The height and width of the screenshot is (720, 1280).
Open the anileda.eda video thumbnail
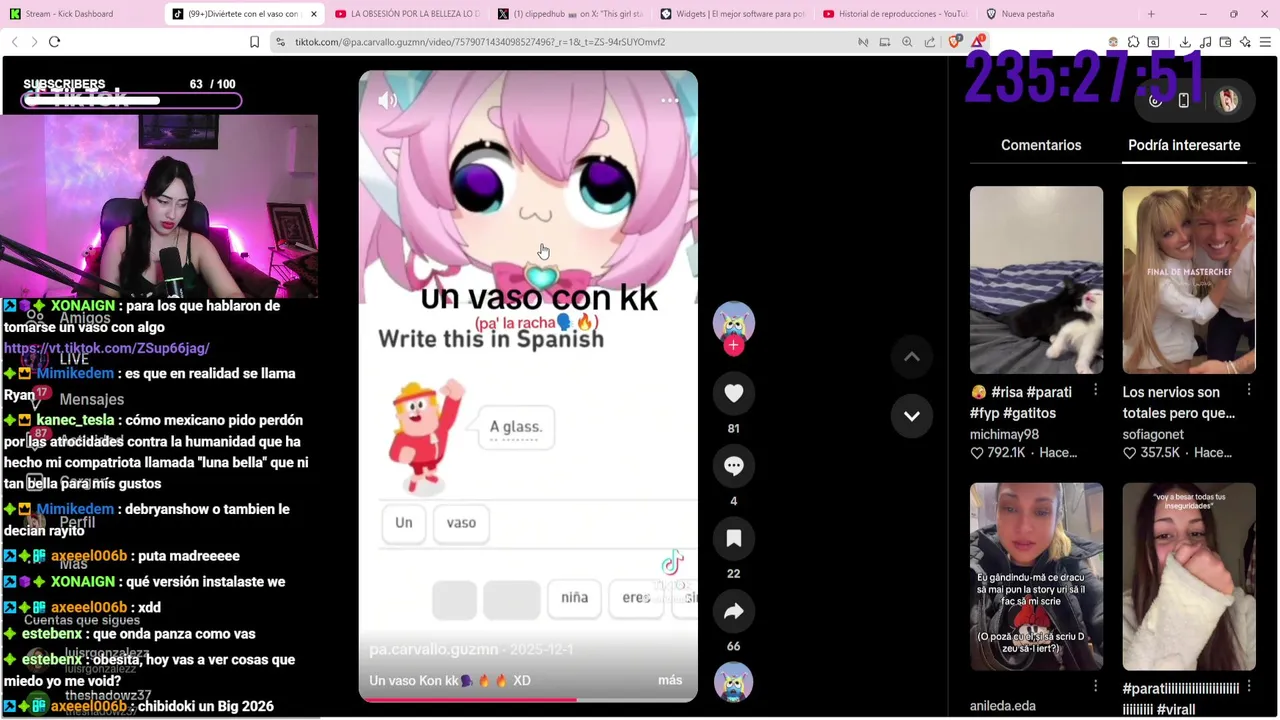pyautogui.click(x=1036, y=577)
